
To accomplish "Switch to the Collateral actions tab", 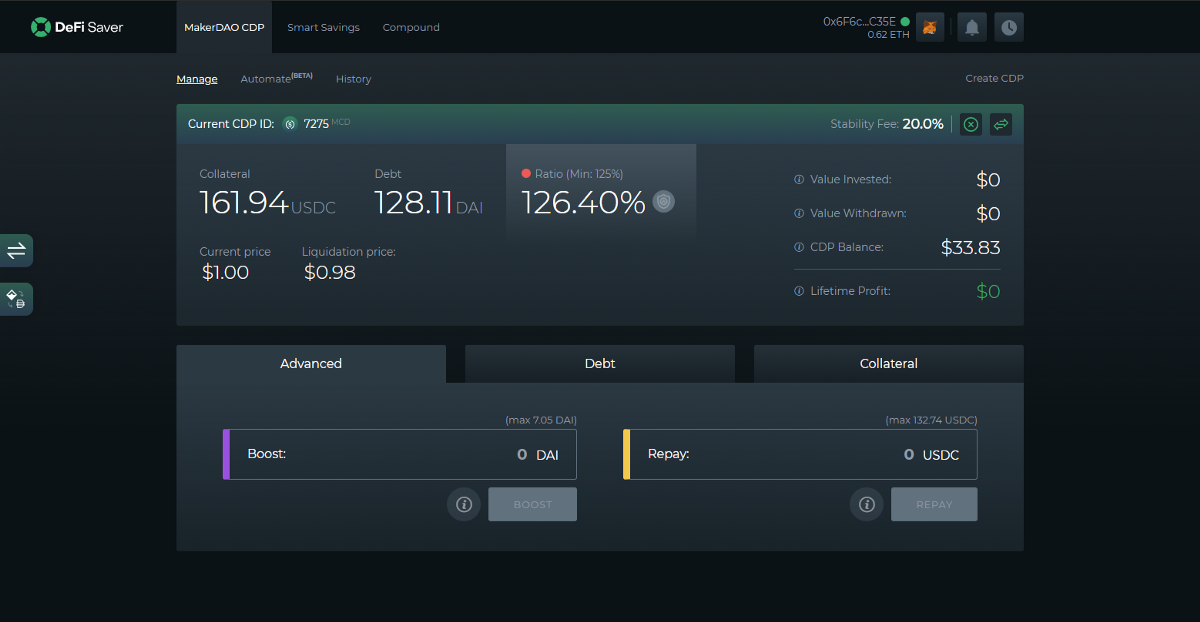I will click(889, 364).
